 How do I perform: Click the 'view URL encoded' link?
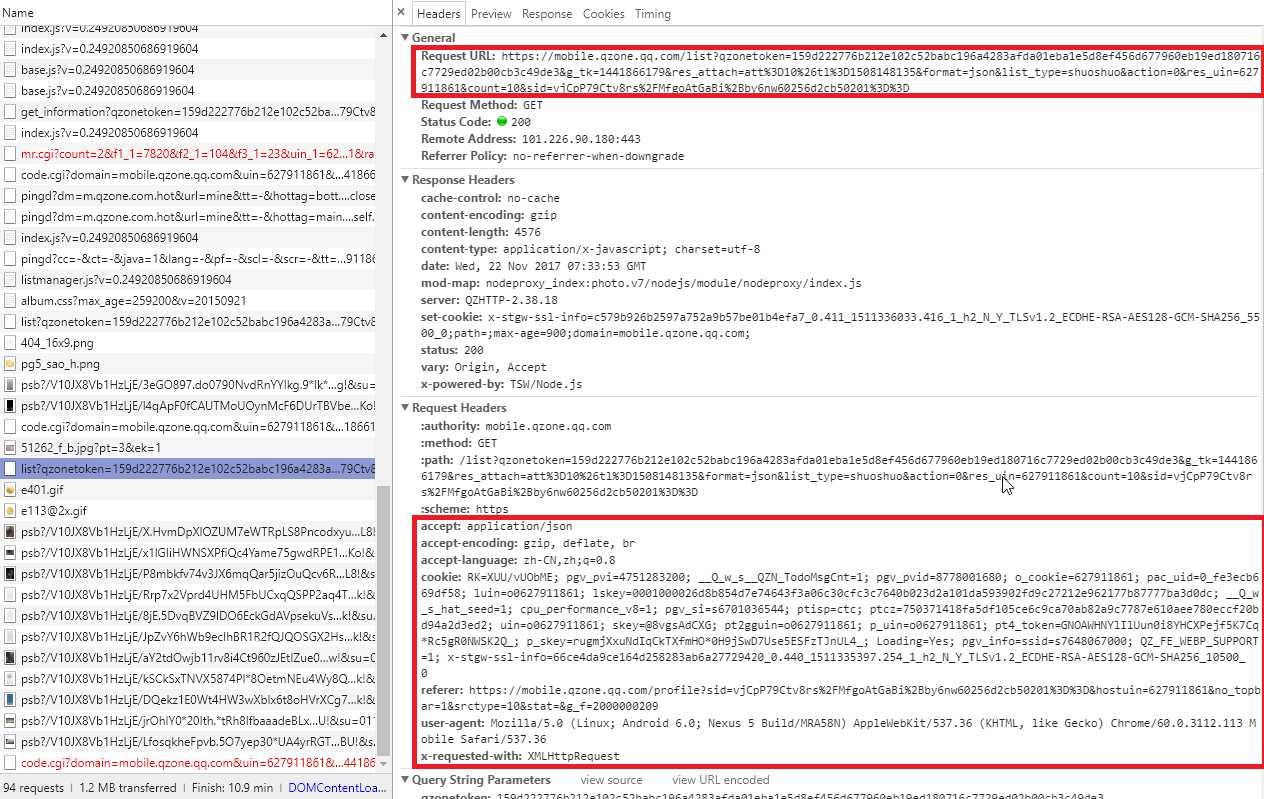coord(721,780)
